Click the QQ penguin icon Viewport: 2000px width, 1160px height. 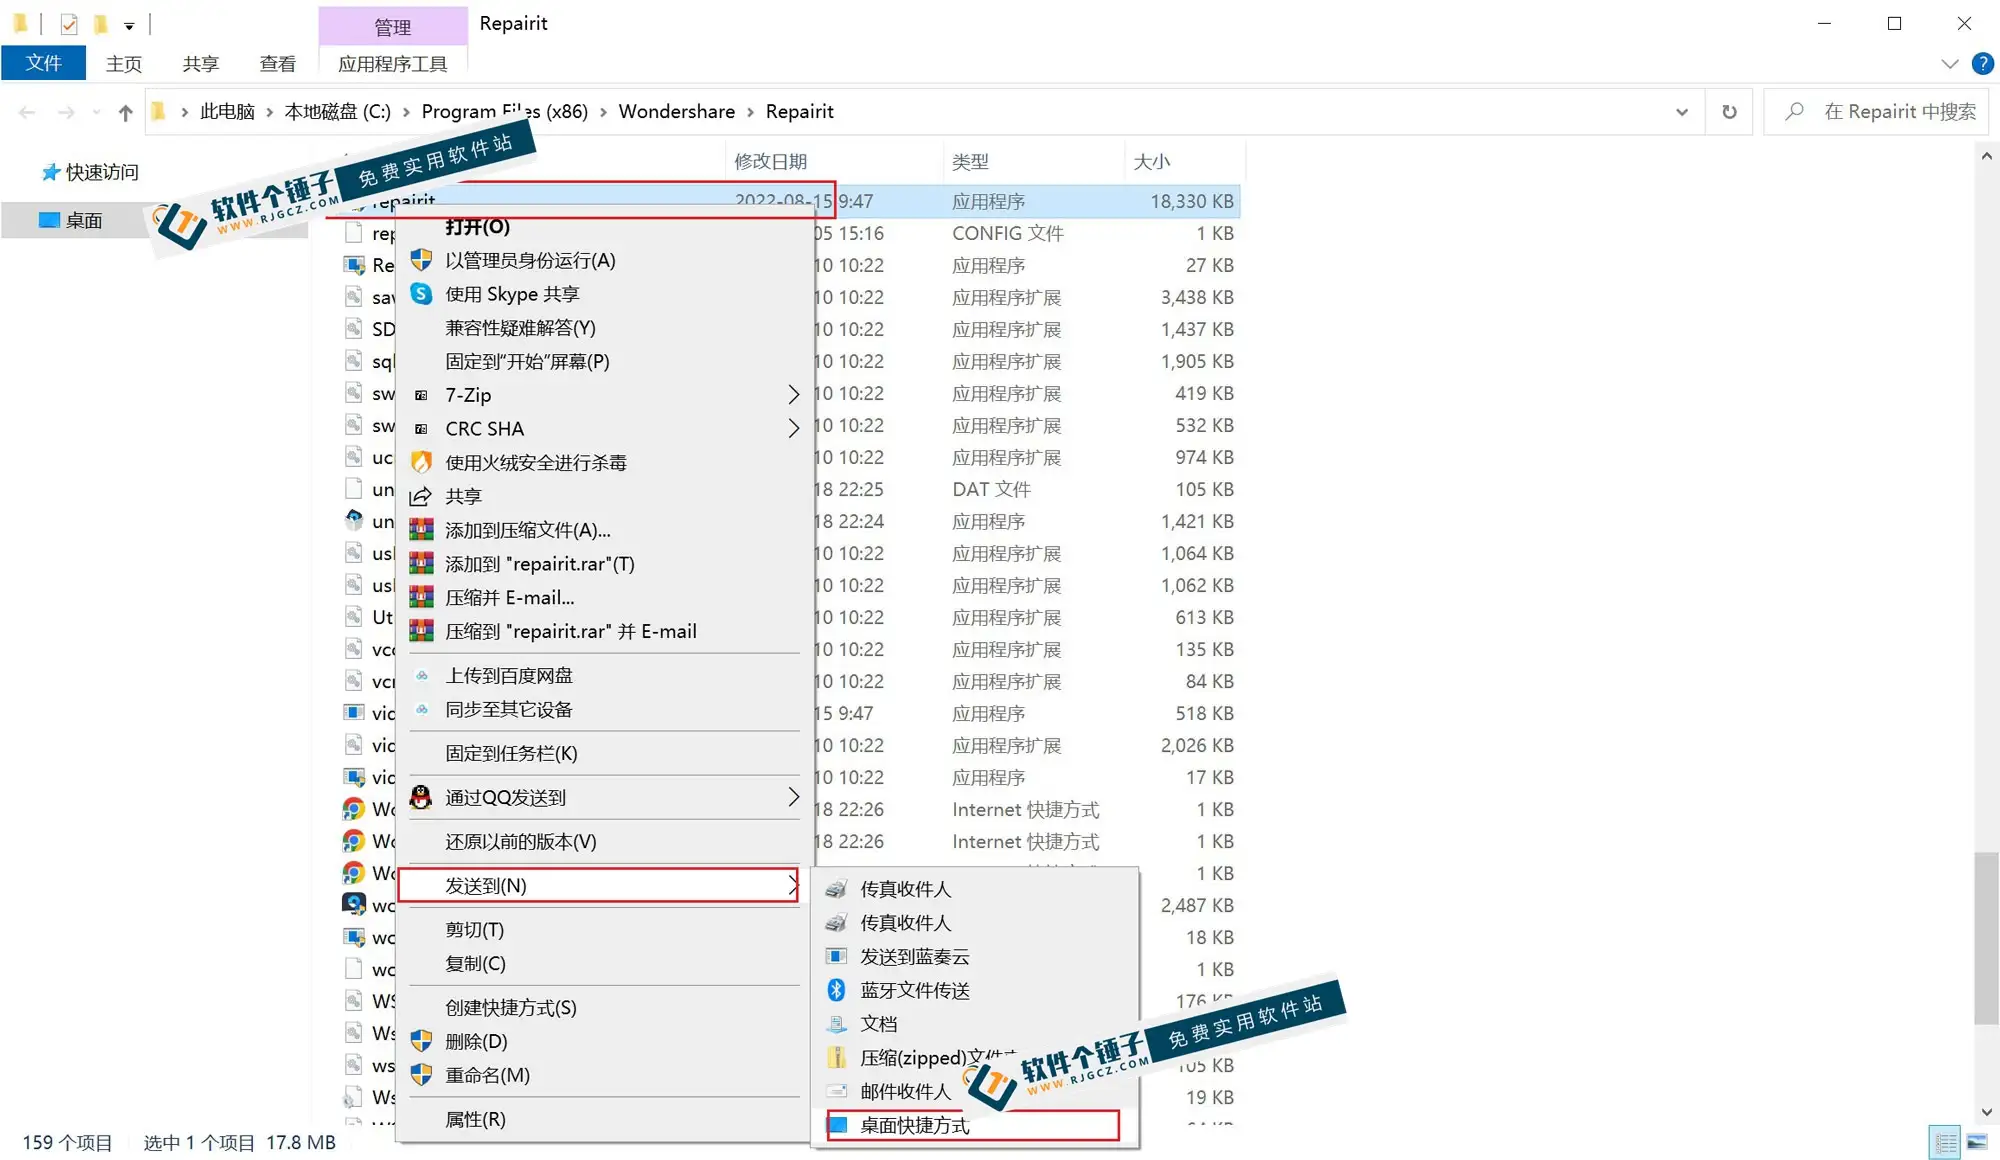(421, 797)
